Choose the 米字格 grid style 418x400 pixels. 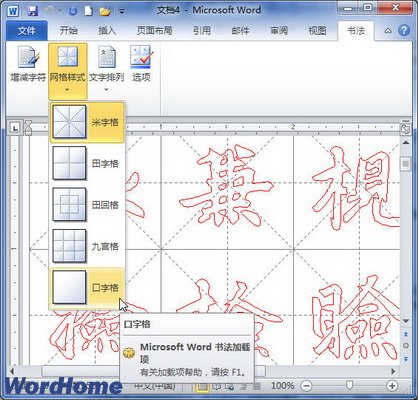pos(87,122)
